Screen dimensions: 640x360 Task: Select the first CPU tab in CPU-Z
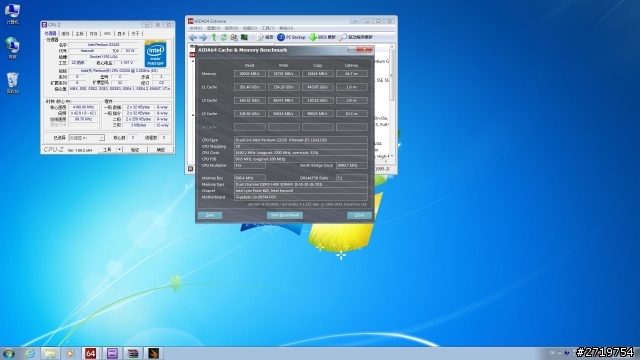click(51, 33)
